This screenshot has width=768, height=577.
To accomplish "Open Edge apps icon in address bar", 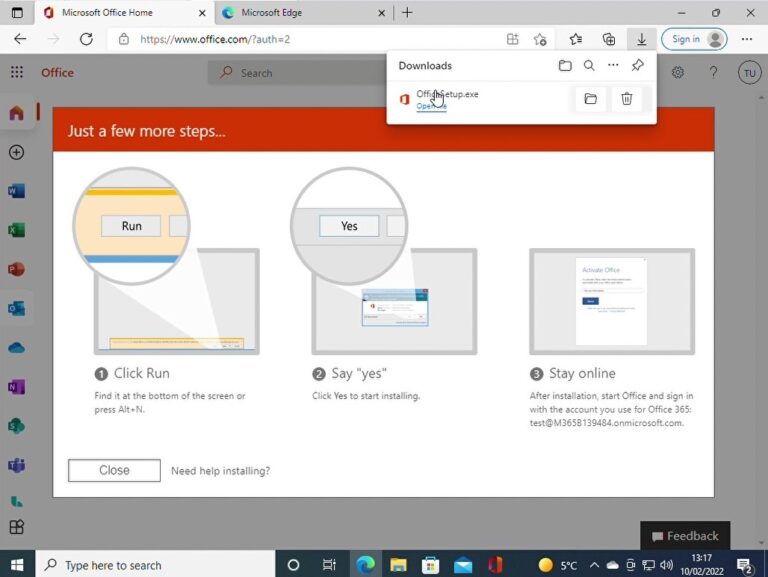I will point(512,39).
